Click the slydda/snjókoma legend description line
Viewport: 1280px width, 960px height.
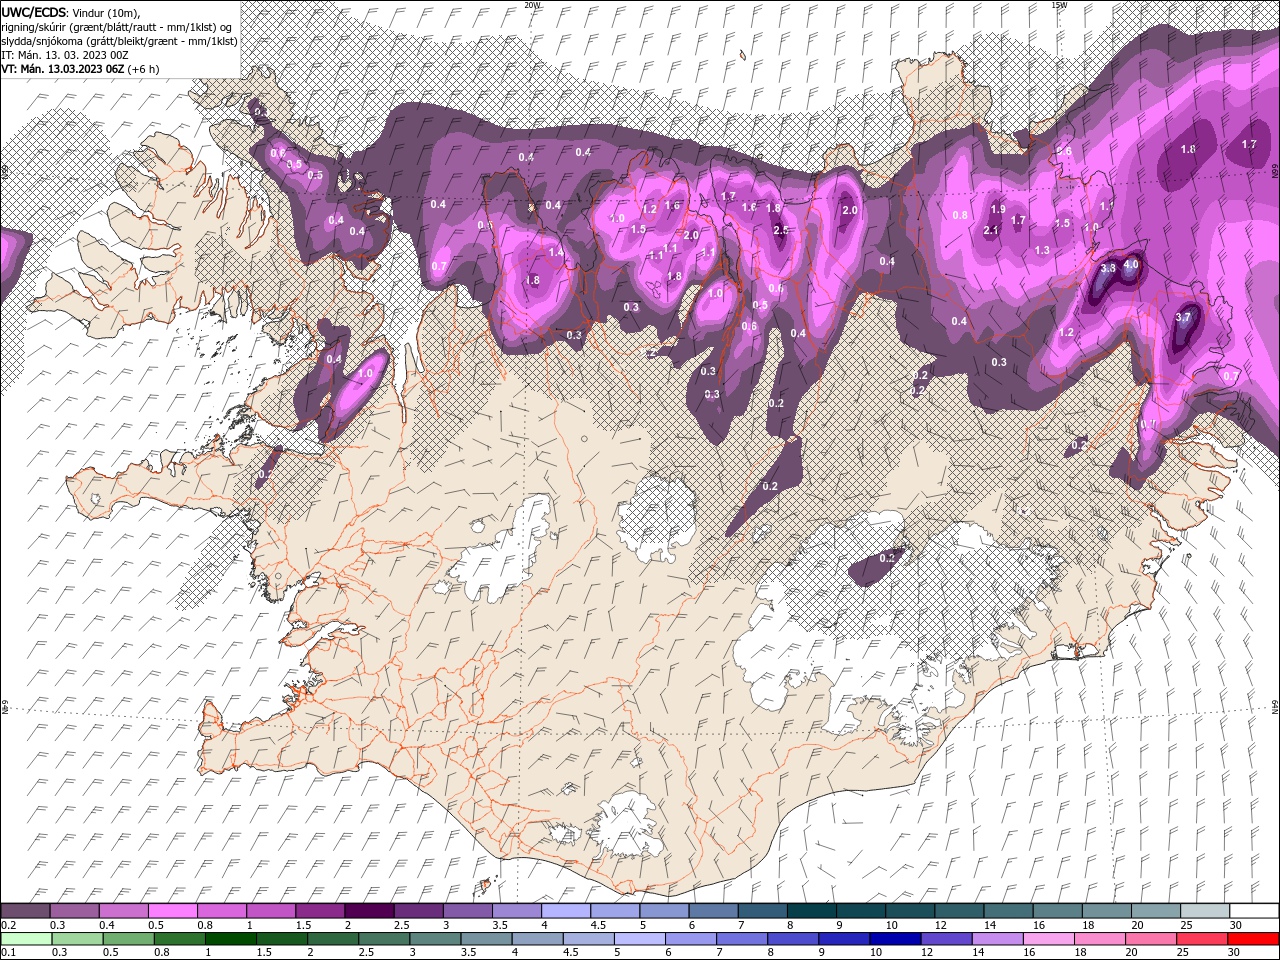(119, 41)
